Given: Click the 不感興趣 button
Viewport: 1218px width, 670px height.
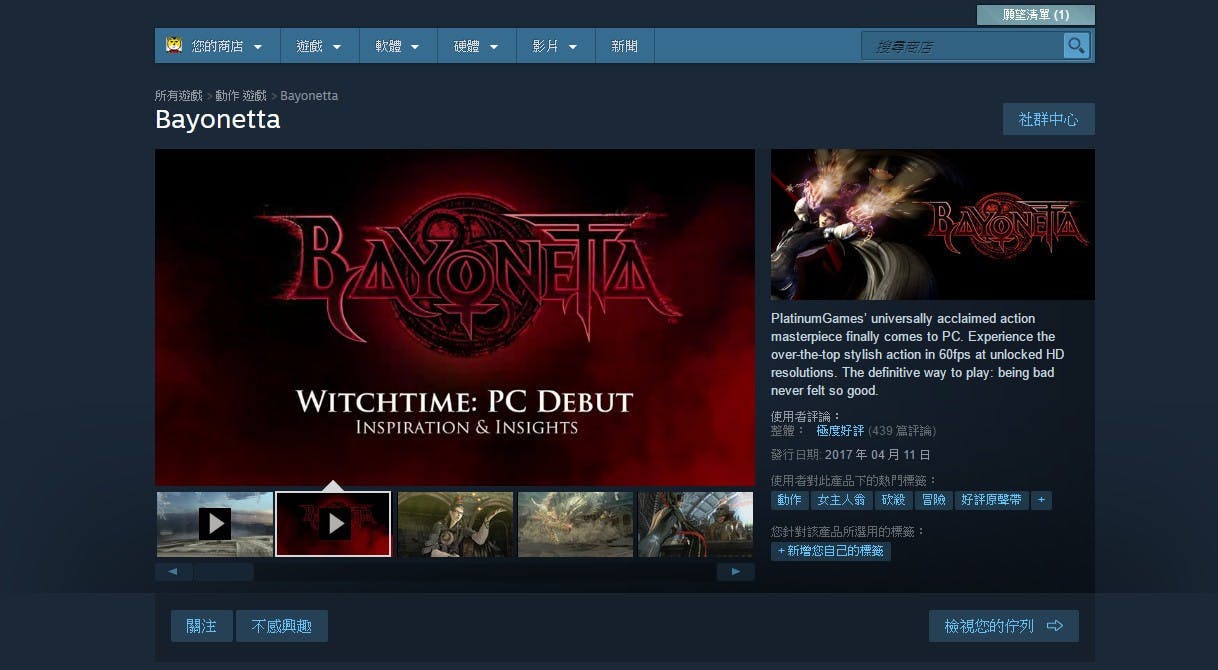Looking at the screenshot, I should [281, 626].
